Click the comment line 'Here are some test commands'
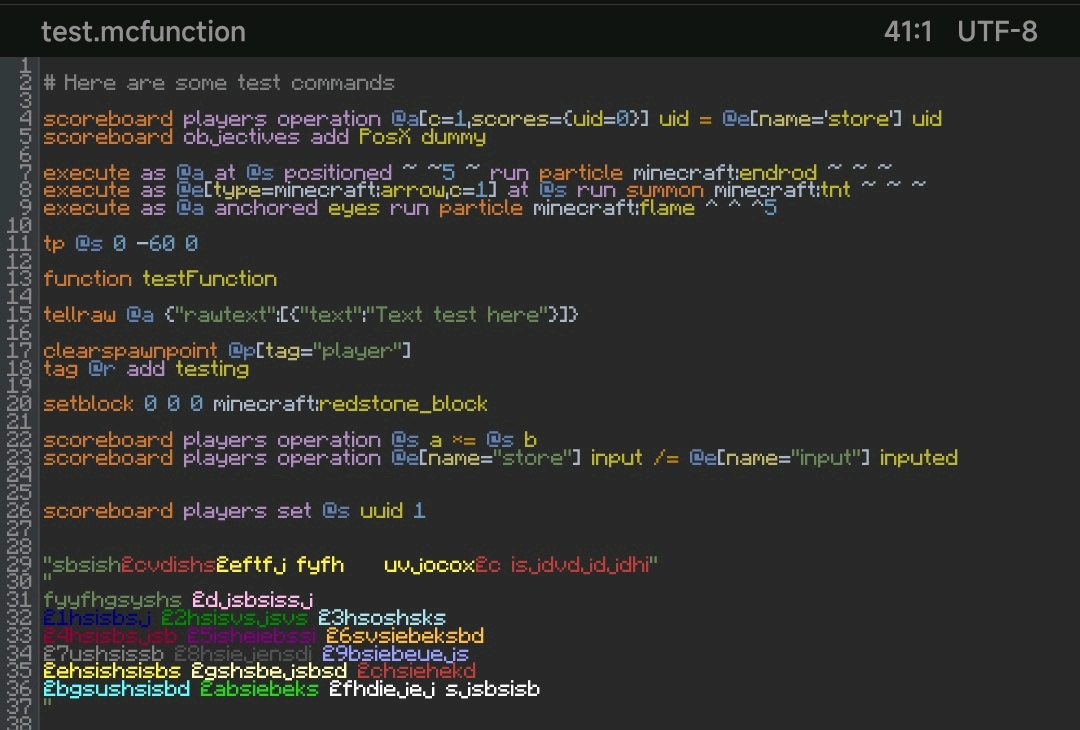1080x730 pixels. (x=219, y=83)
